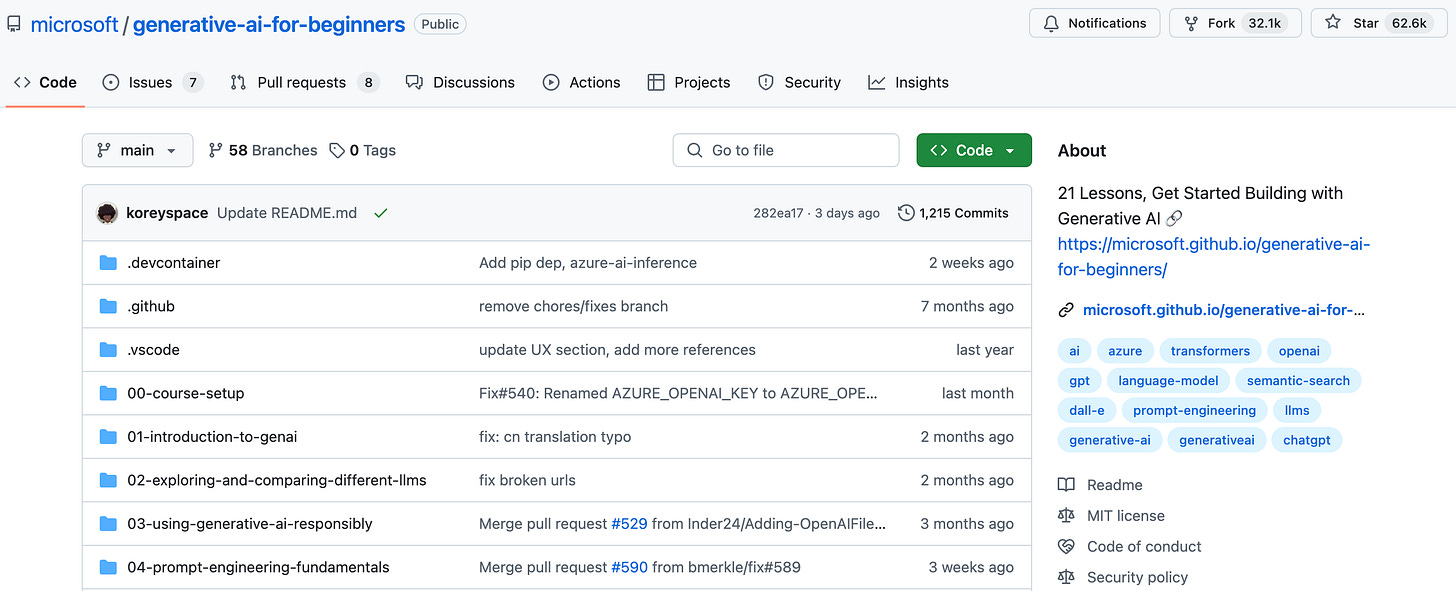The height and width of the screenshot is (591, 1456).
Task: Select the 'openai' topic tag
Action: click(1299, 351)
